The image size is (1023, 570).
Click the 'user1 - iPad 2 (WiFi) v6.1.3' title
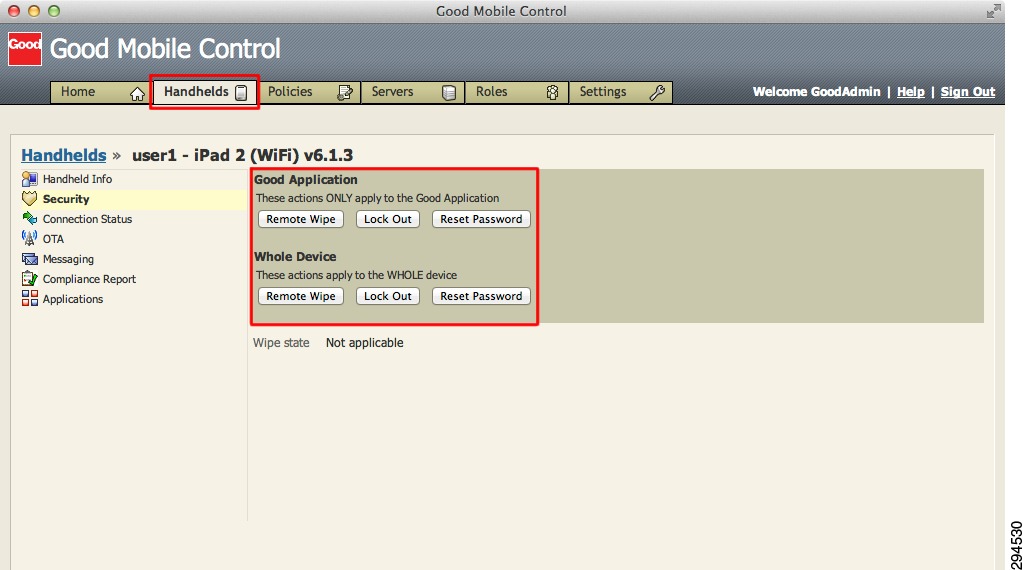point(243,155)
